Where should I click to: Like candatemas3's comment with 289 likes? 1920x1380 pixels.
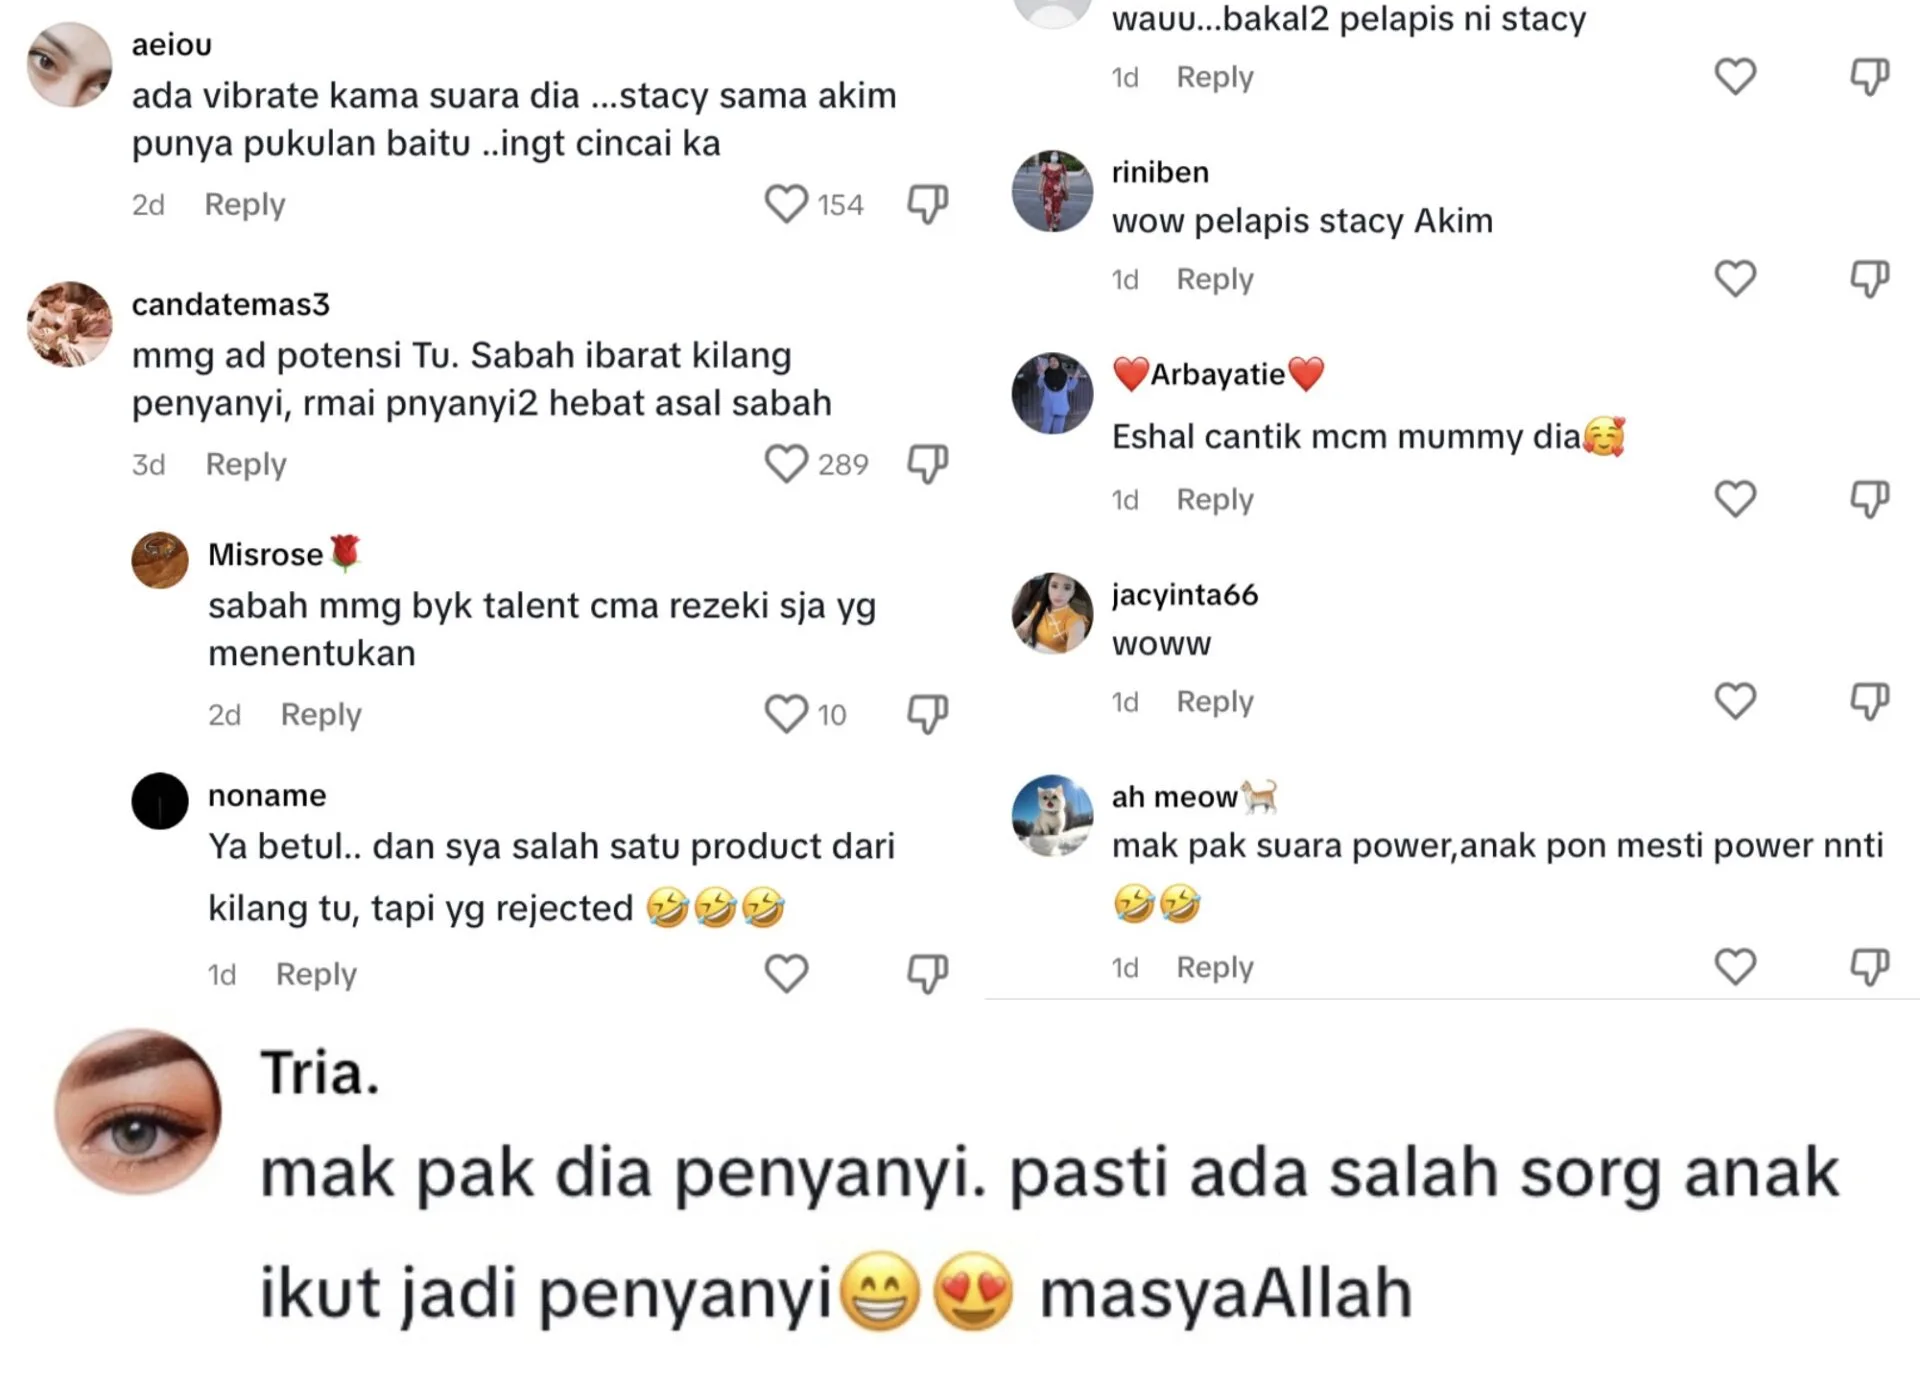(x=786, y=464)
